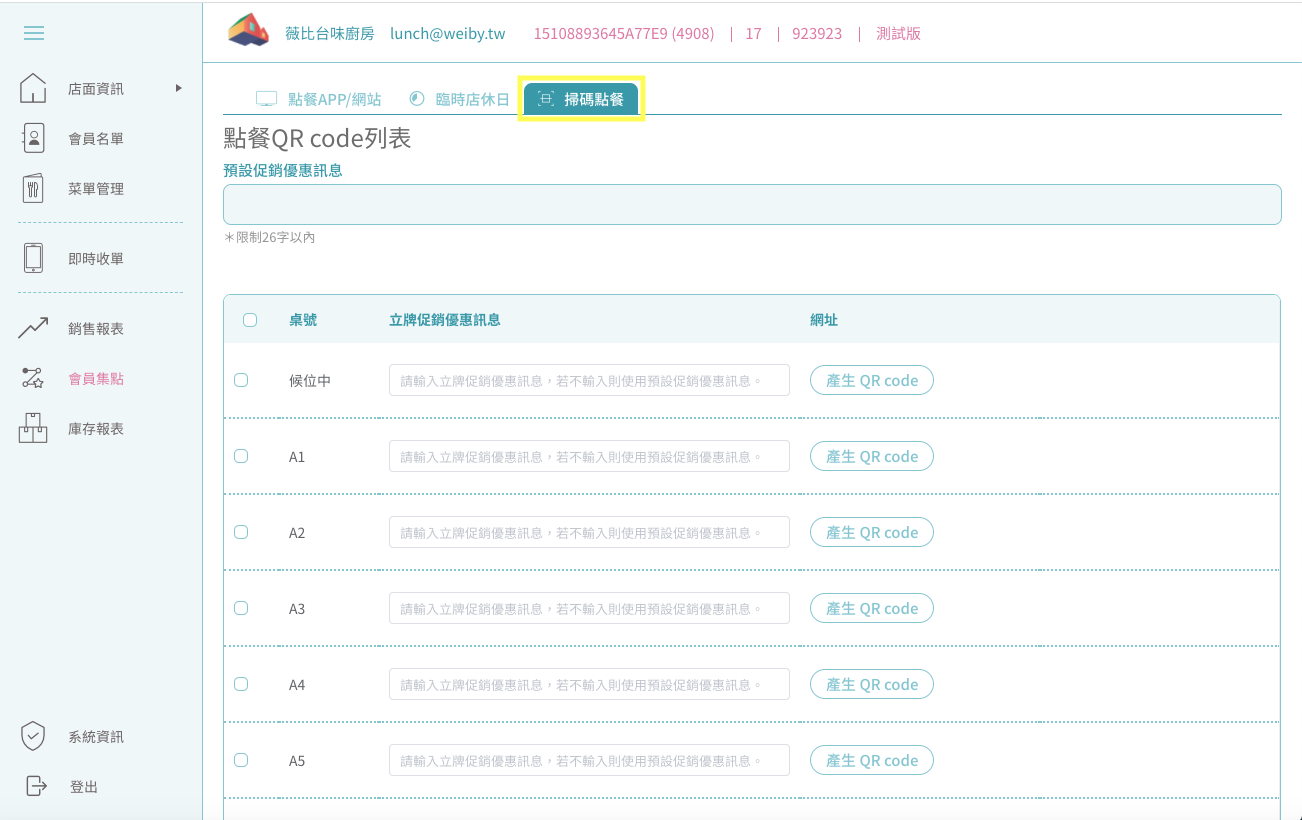
Task: Click the 登出 logout icon
Action: click(36, 786)
